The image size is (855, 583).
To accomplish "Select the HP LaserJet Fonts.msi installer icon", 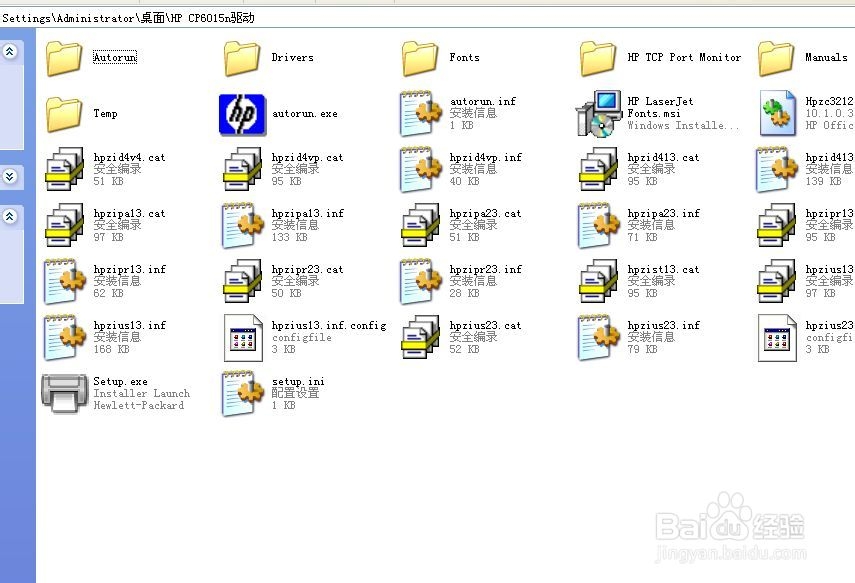I will 599,113.
